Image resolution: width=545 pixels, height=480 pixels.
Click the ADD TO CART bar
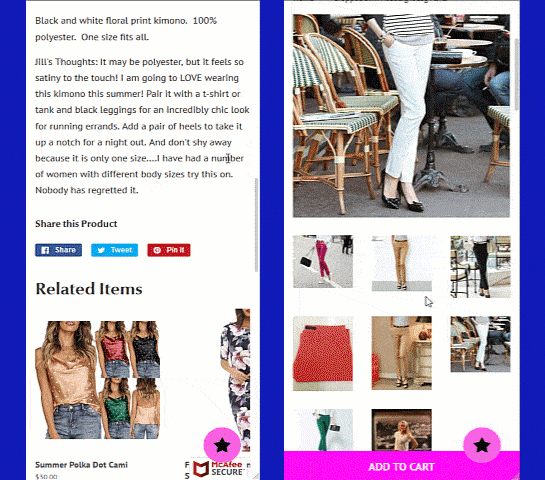(x=401, y=466)
